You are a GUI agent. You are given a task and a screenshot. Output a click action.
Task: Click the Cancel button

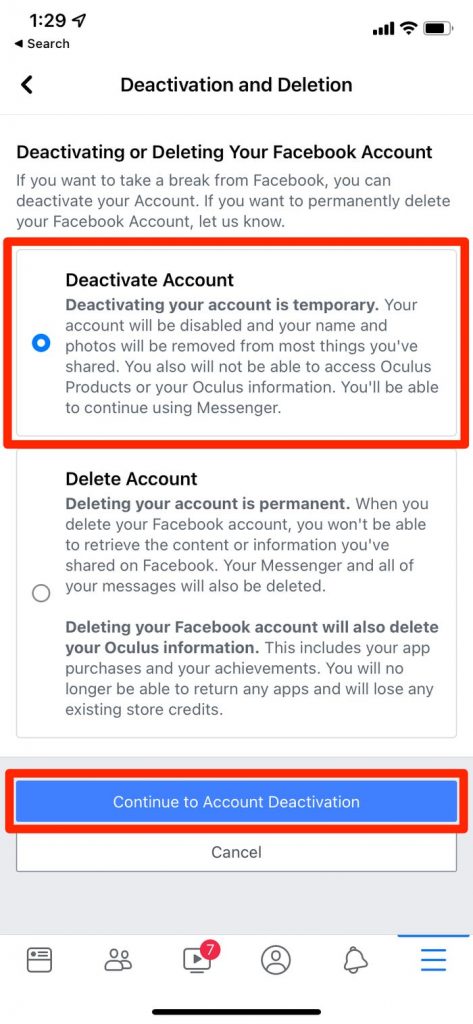[236, 852]
